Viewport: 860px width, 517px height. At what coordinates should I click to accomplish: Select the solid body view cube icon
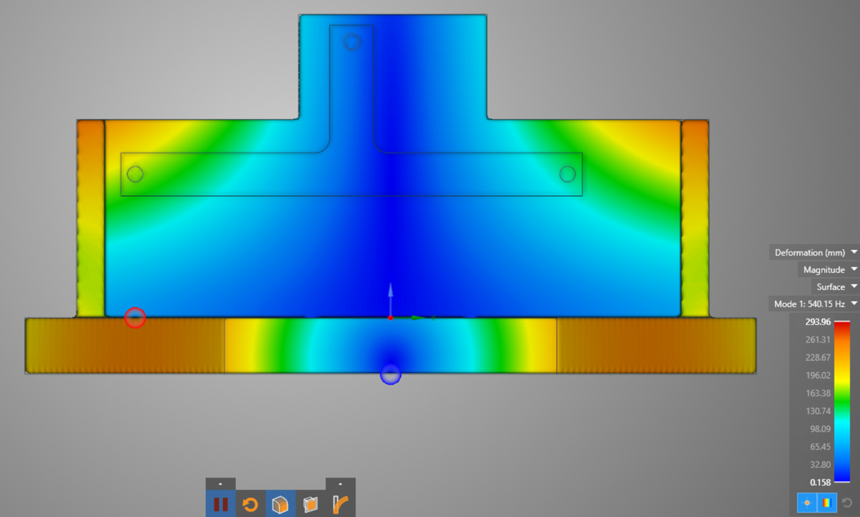(280, 504)
